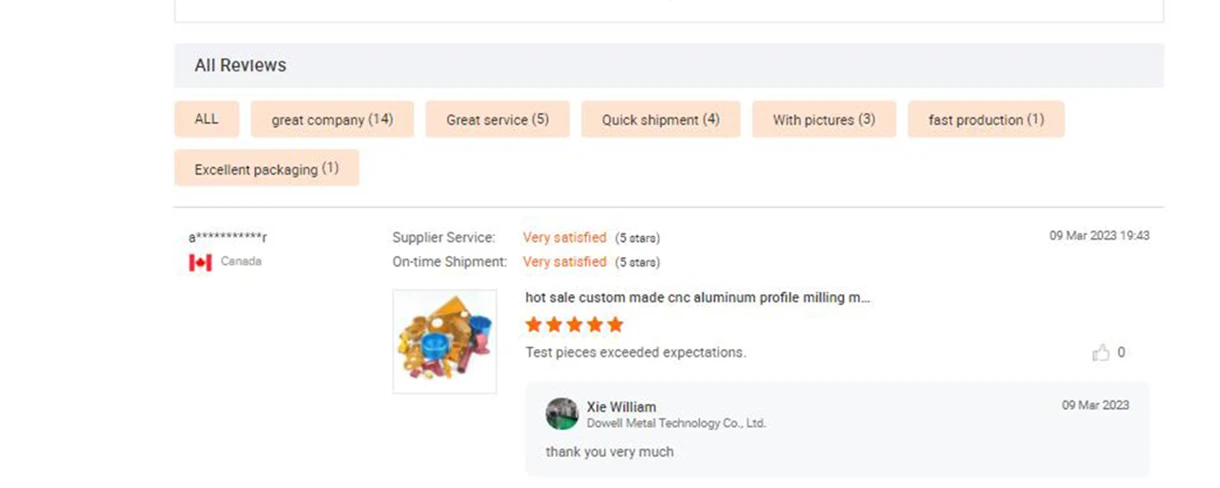Click the thumbs-up helpful icon
Image resolution: width=1220 pixels, height=488 pixels.
[1101, 353]
